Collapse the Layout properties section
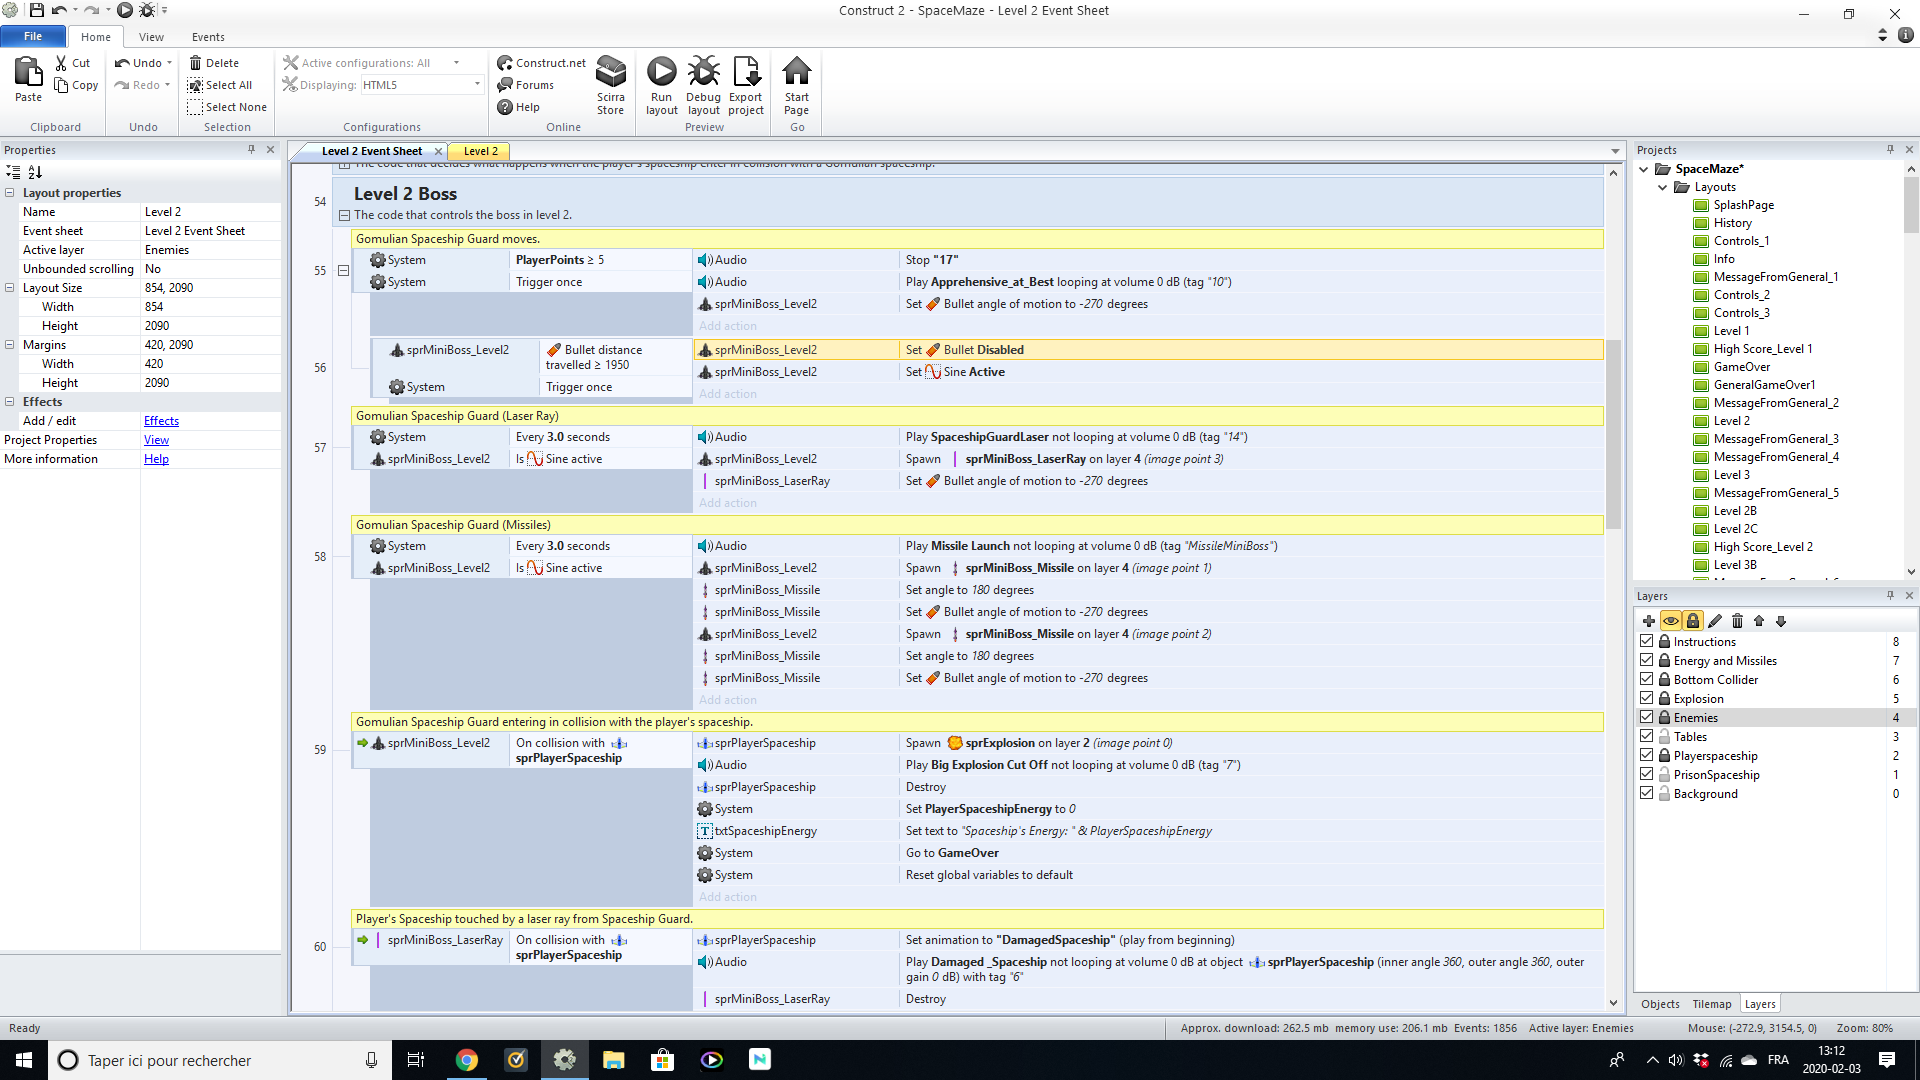This screenshot has height=1080, width=1920. tap(10, 193)
